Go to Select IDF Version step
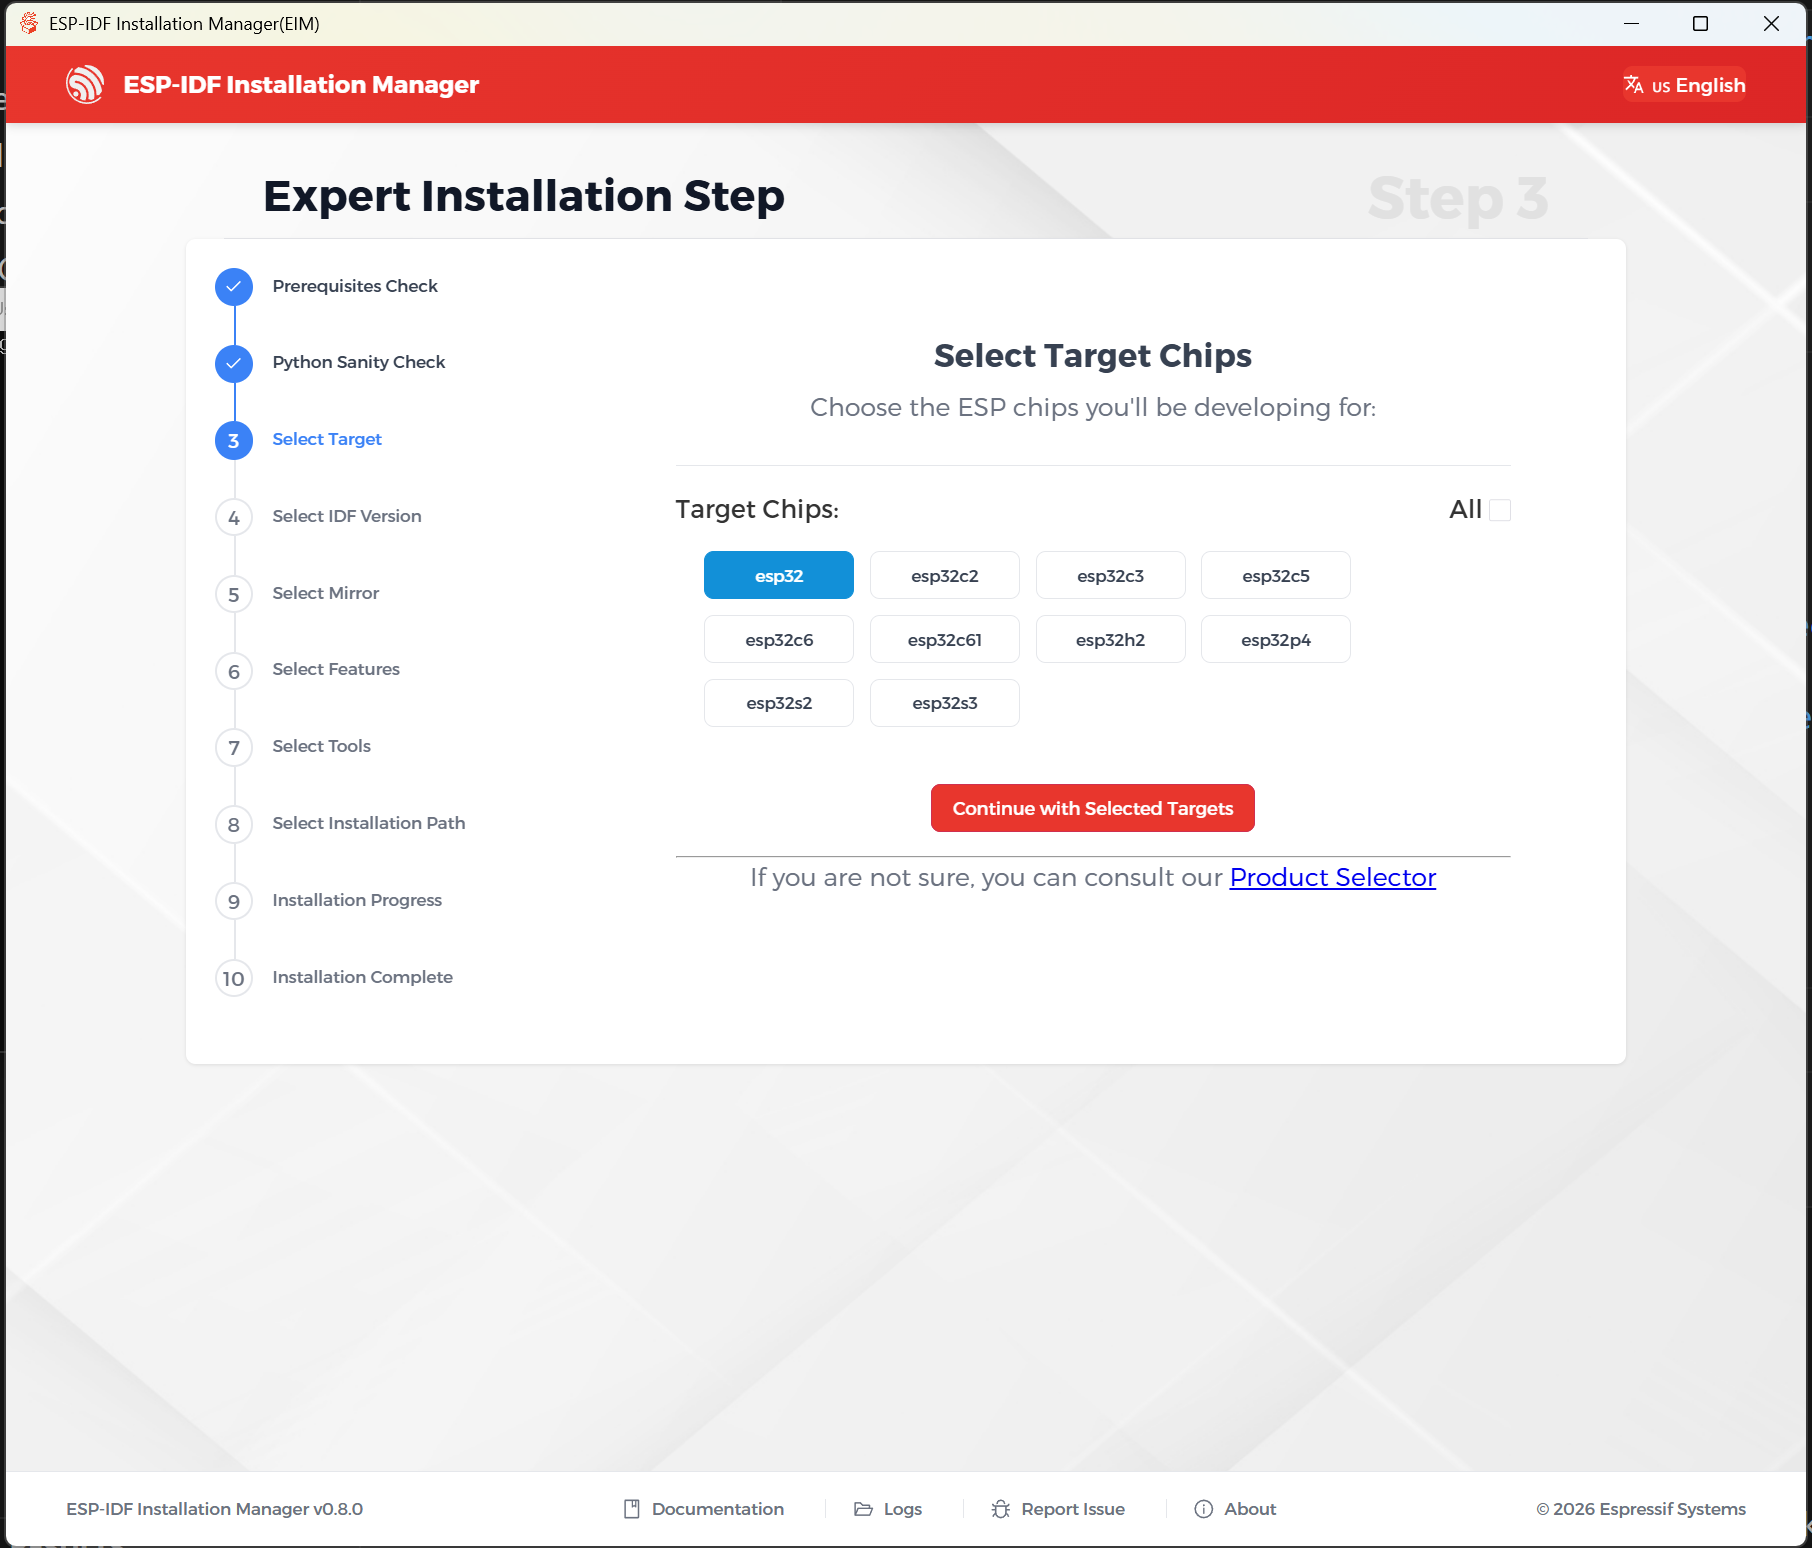The height and width of the screenshot is (1548, 1812). point(347,516)
